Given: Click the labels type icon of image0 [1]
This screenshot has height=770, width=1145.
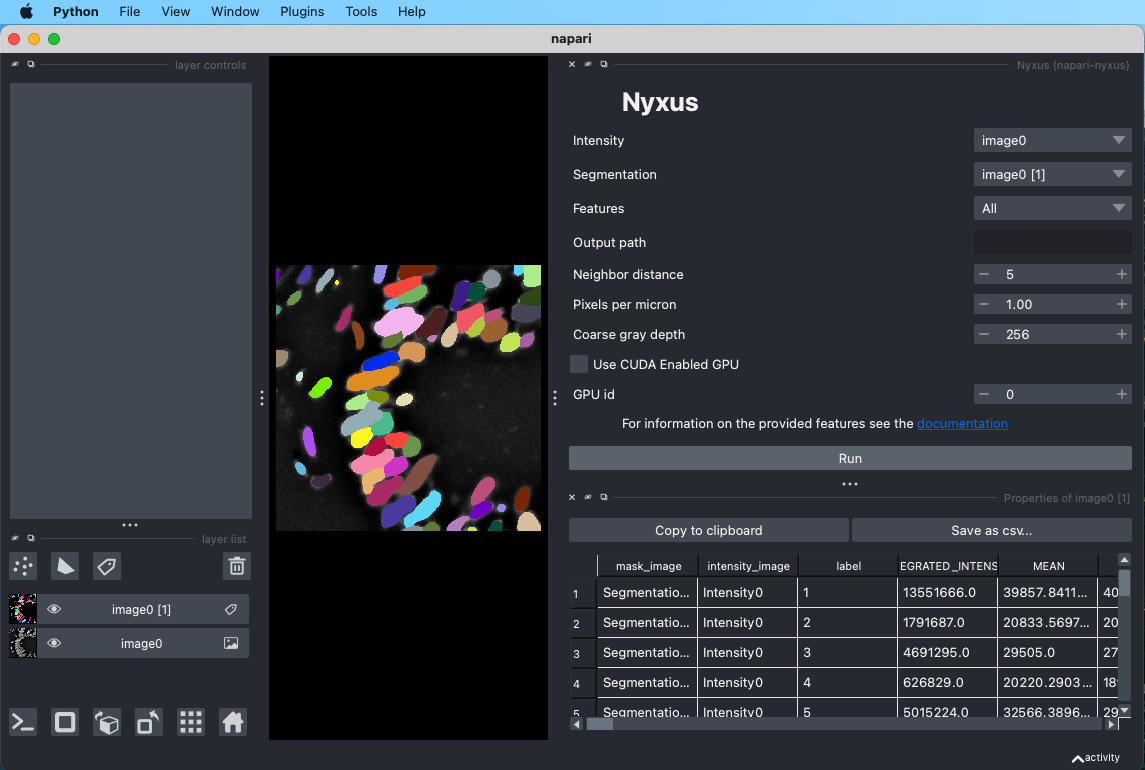Looking at the screenshot, I should click(x=231, y=609).
